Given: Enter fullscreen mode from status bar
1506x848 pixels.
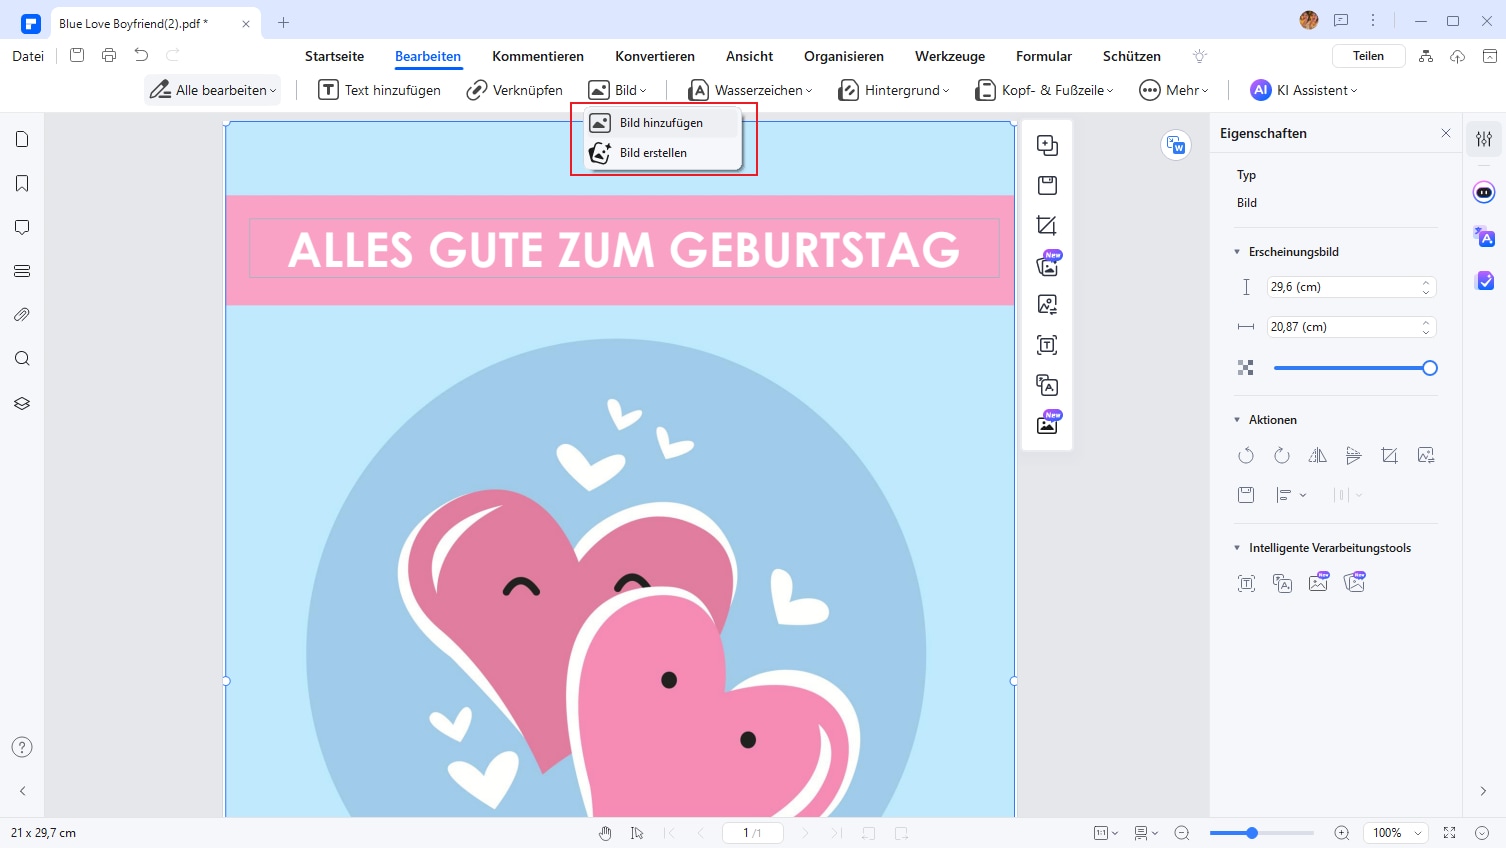Looking at the screenshot, I should pos(1449,833).
